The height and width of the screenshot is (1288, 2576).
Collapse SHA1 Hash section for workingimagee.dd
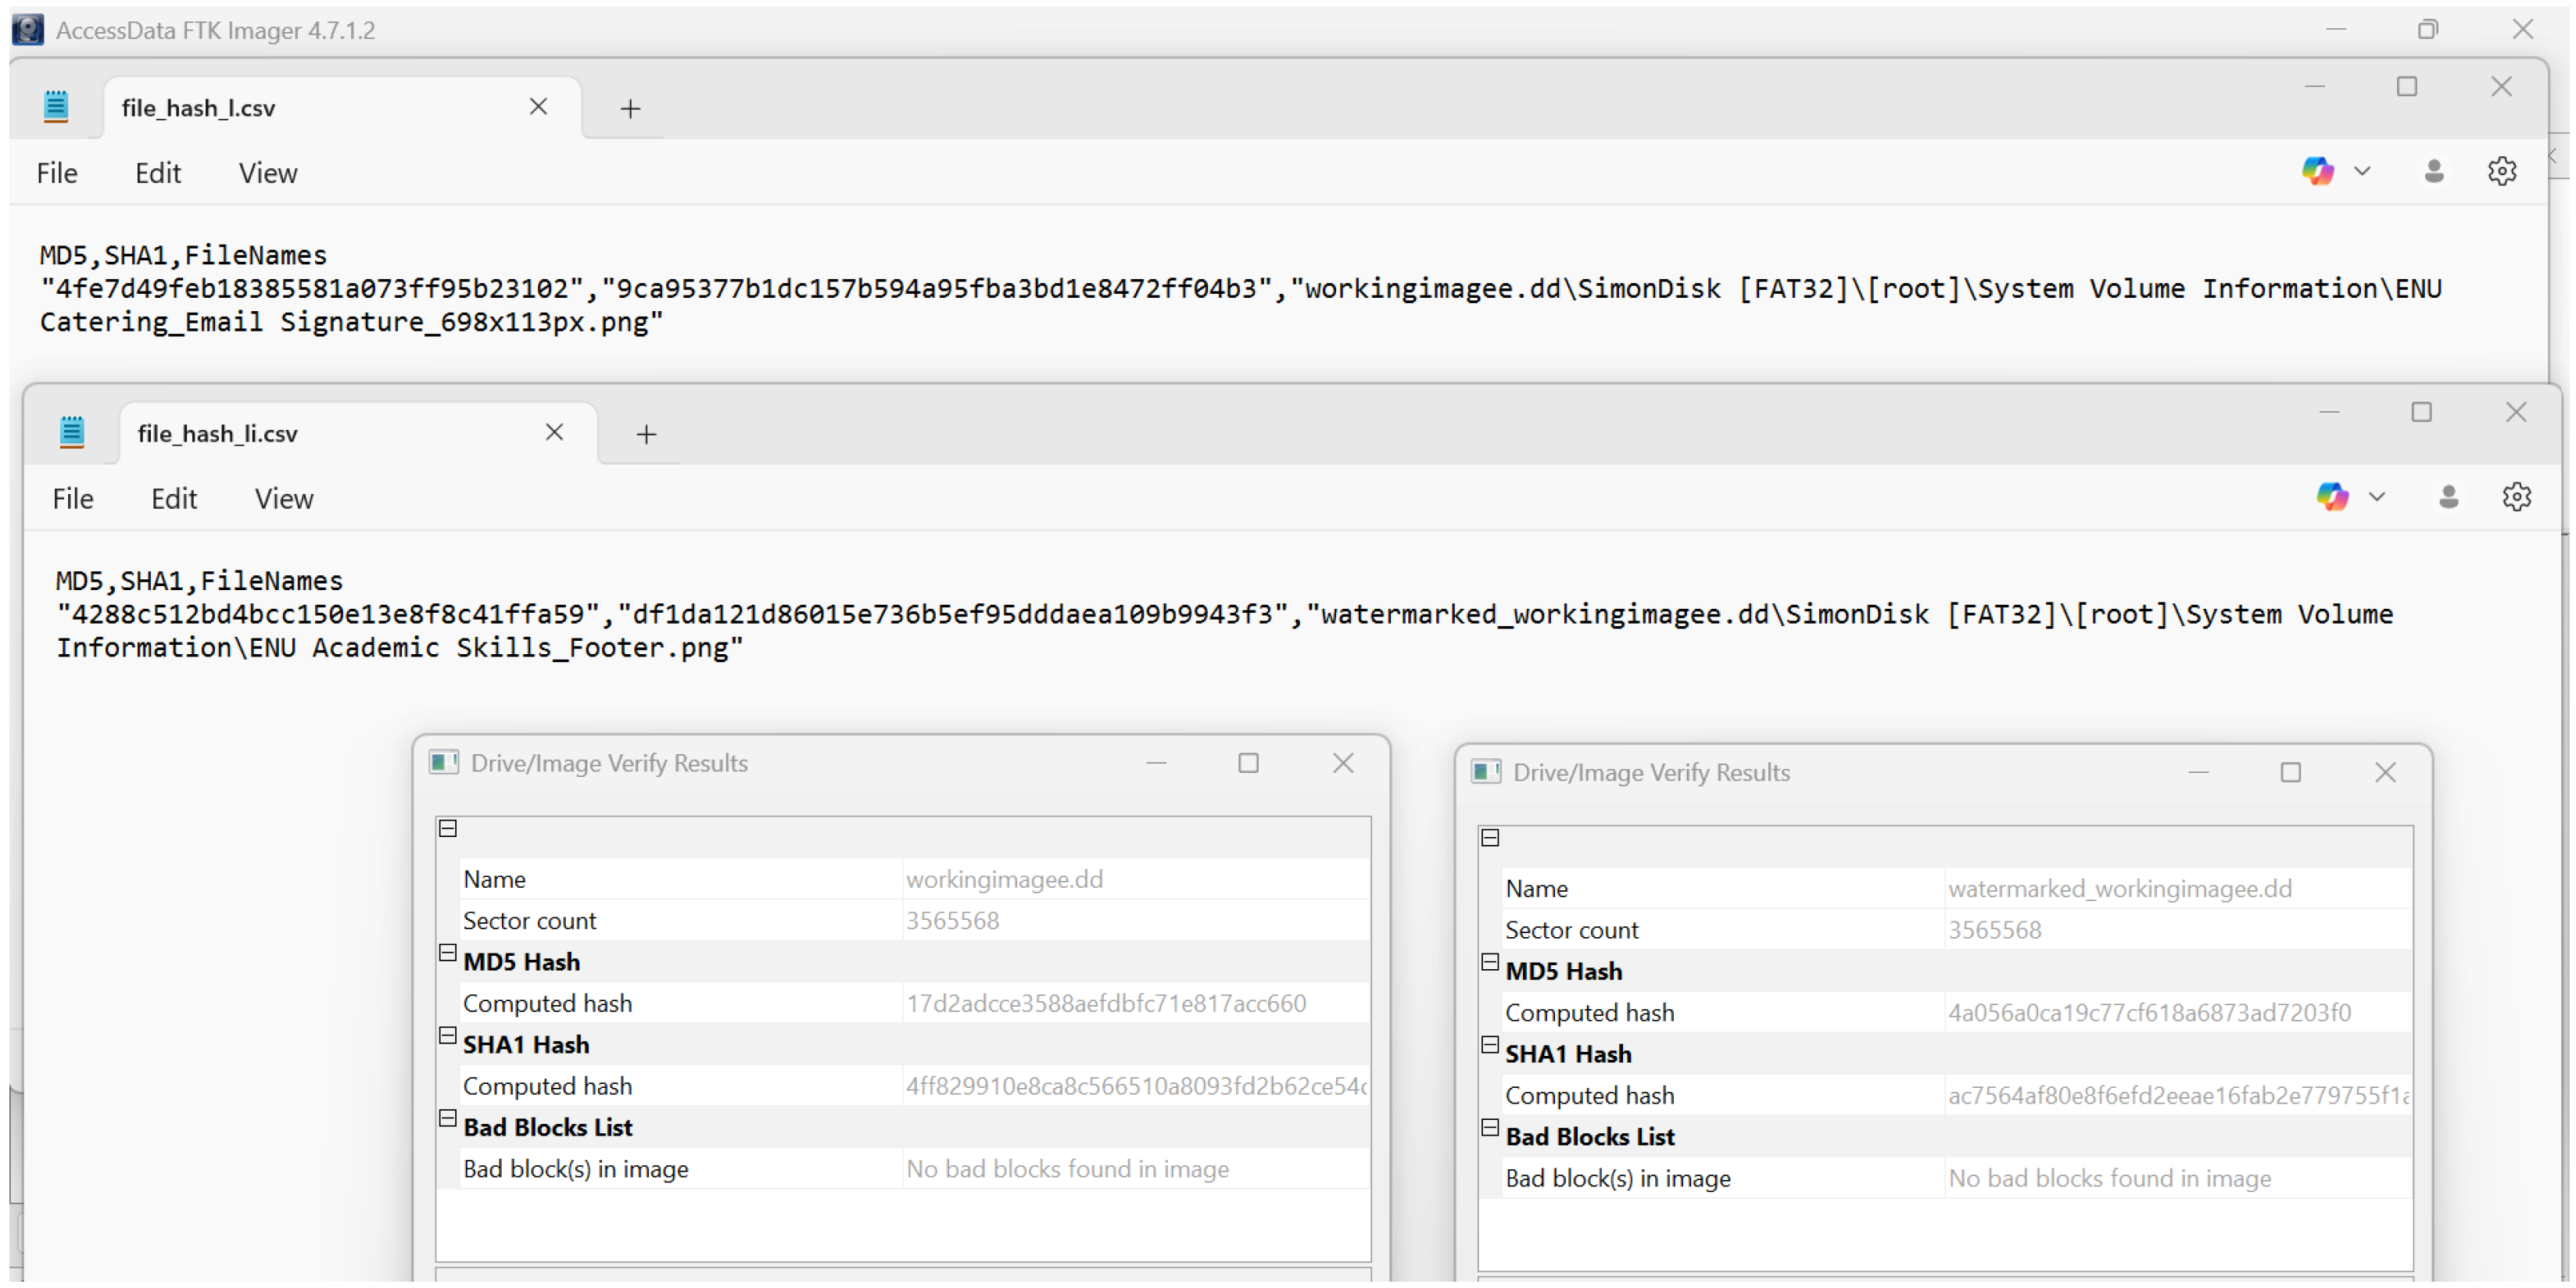(x=448, y=1036)
